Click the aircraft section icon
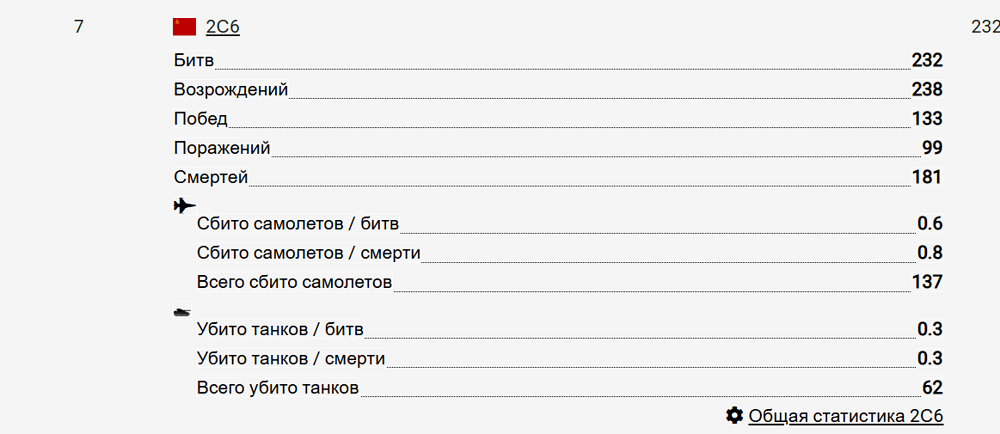1000x434 pixels. [184, 206]
